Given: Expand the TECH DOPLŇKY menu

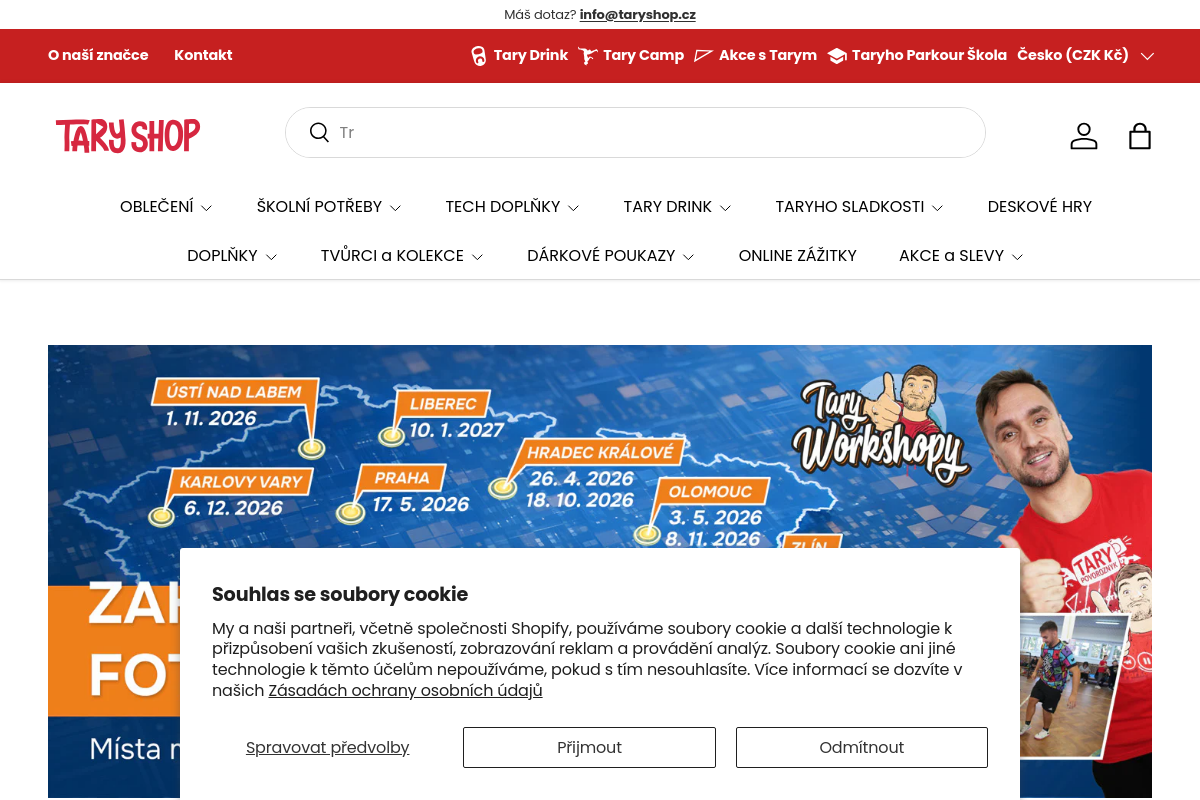Looking at the screenshot, I should point(512,207).
